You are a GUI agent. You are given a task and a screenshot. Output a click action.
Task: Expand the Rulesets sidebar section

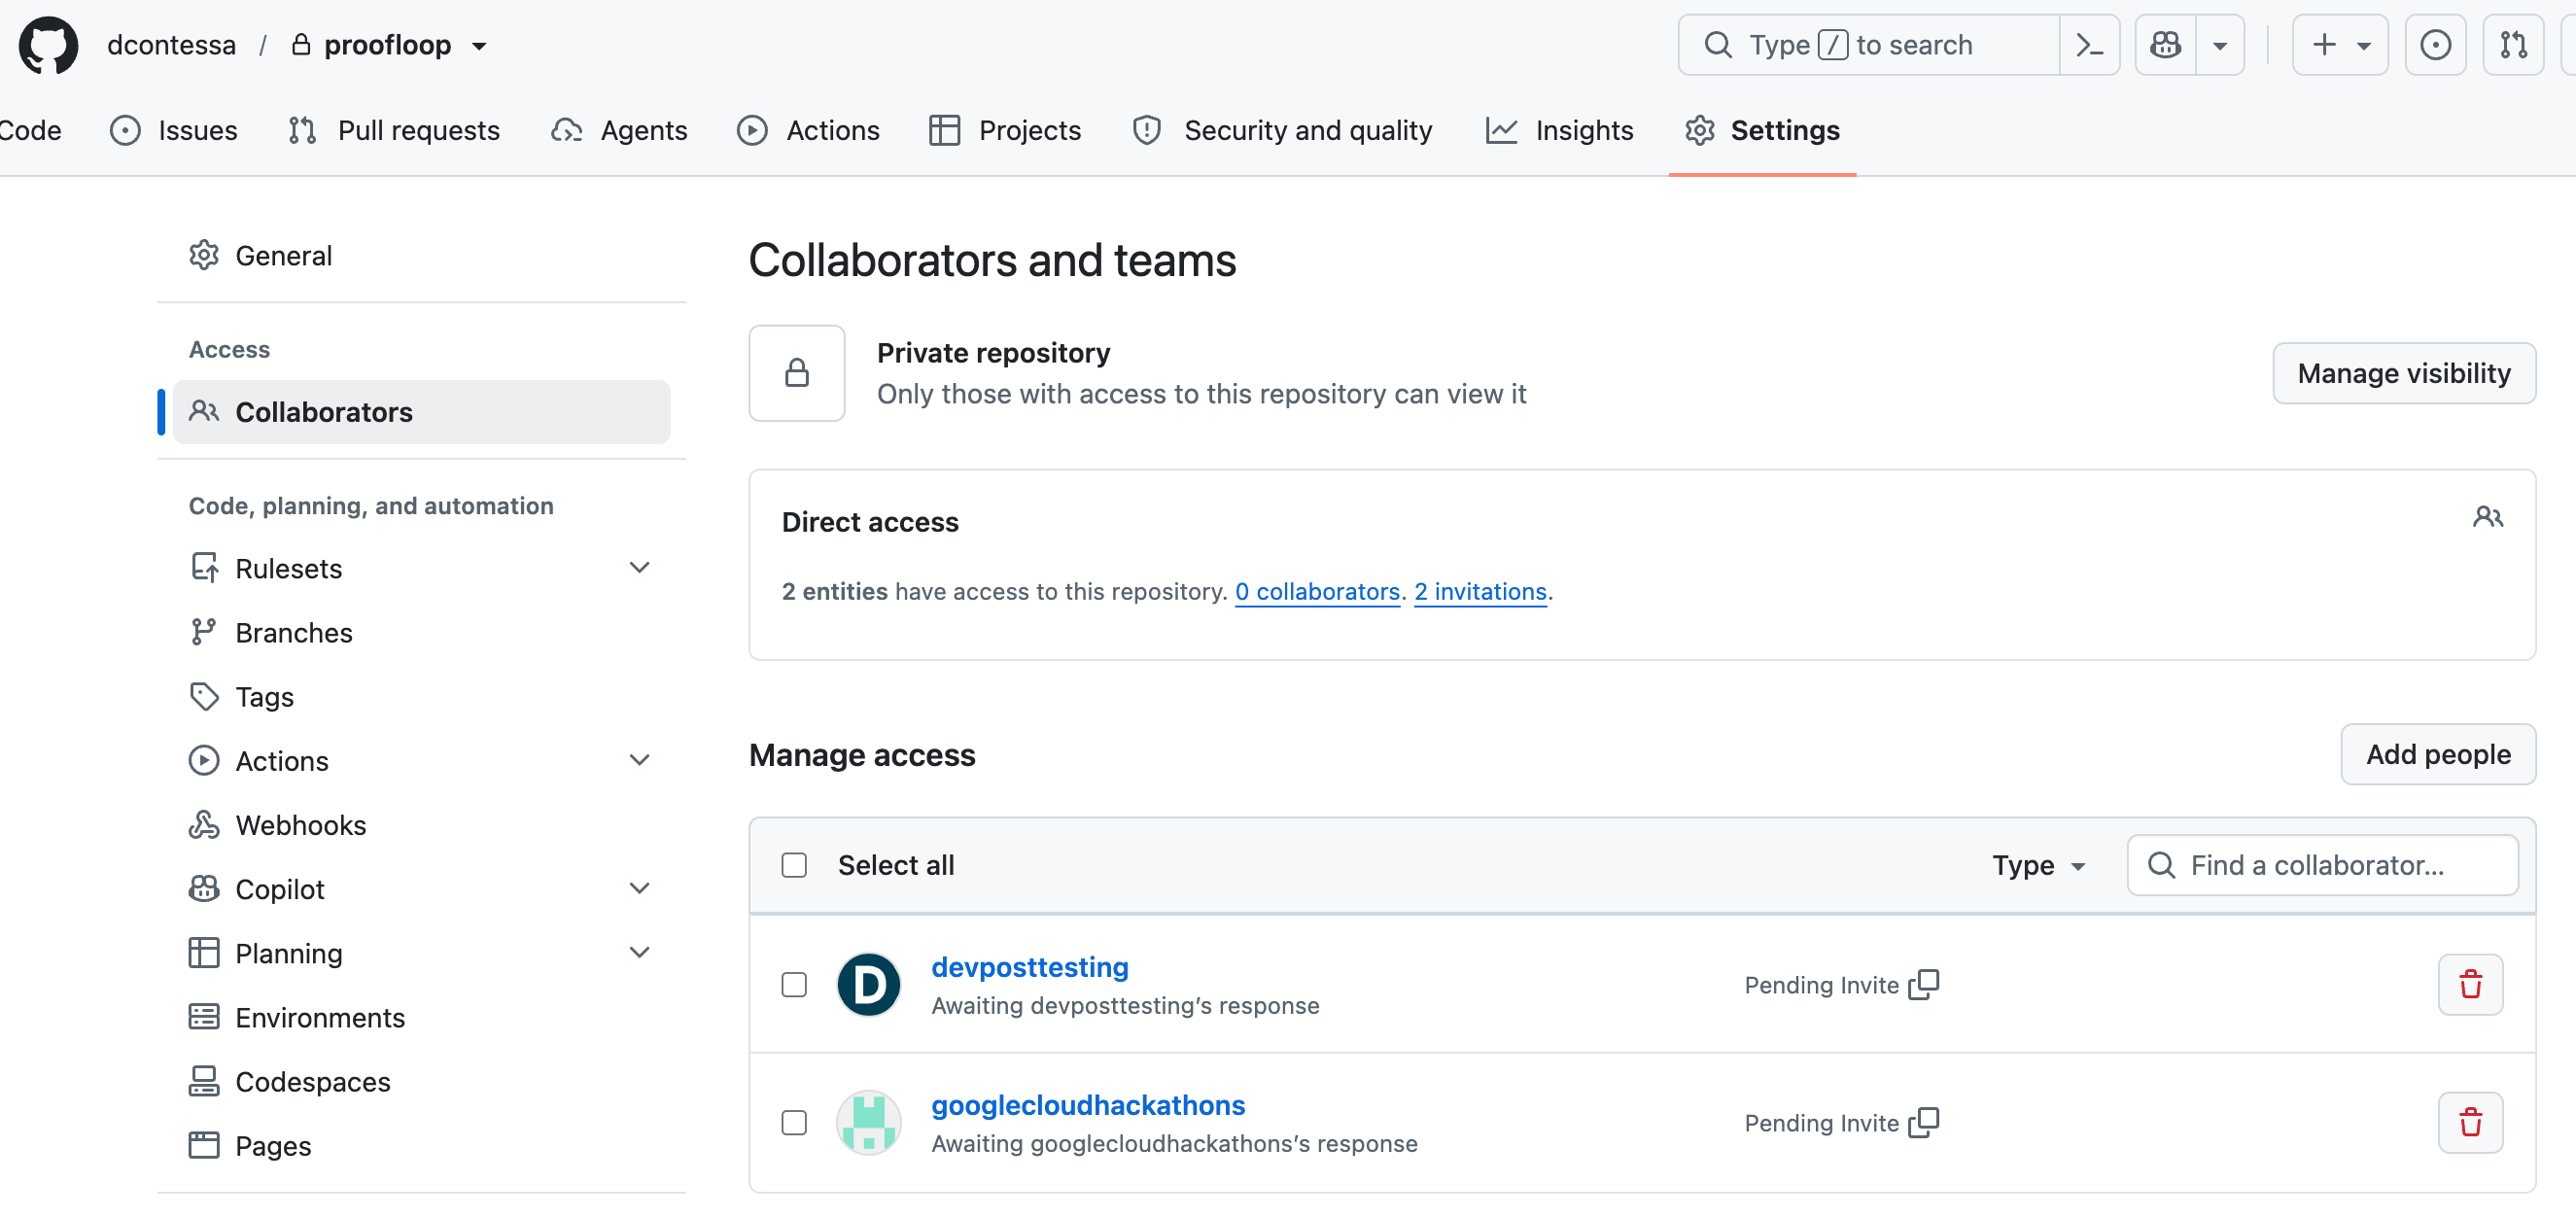click(x=639, y=568)
